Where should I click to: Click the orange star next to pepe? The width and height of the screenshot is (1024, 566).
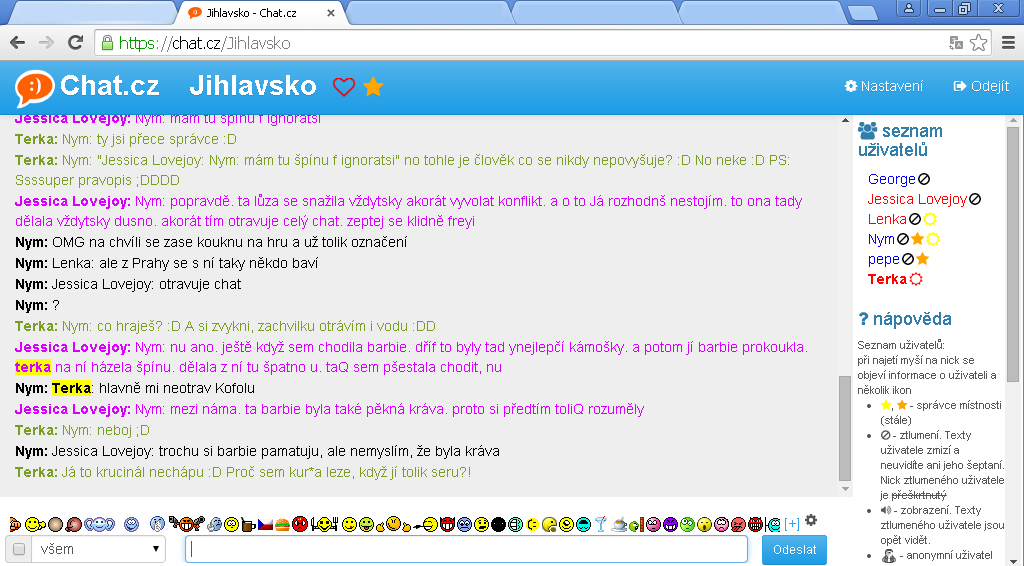[922, 259]
